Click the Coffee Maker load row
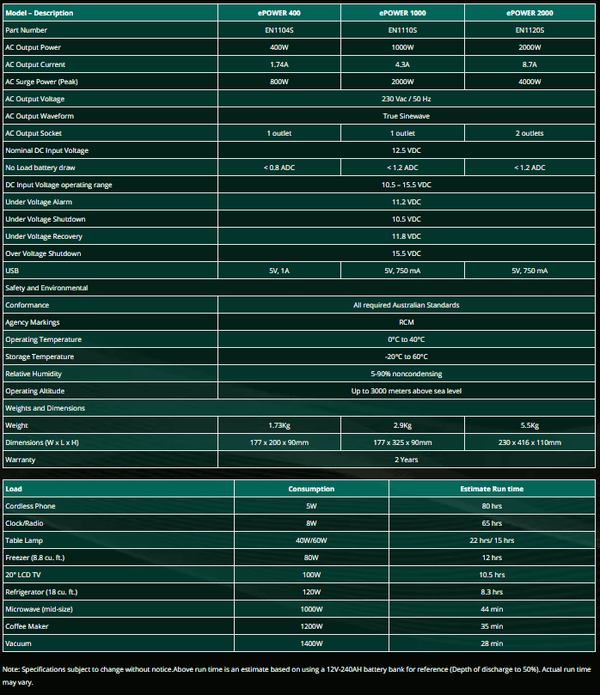This screenshot has width=600, height=695. pos(28,626)
